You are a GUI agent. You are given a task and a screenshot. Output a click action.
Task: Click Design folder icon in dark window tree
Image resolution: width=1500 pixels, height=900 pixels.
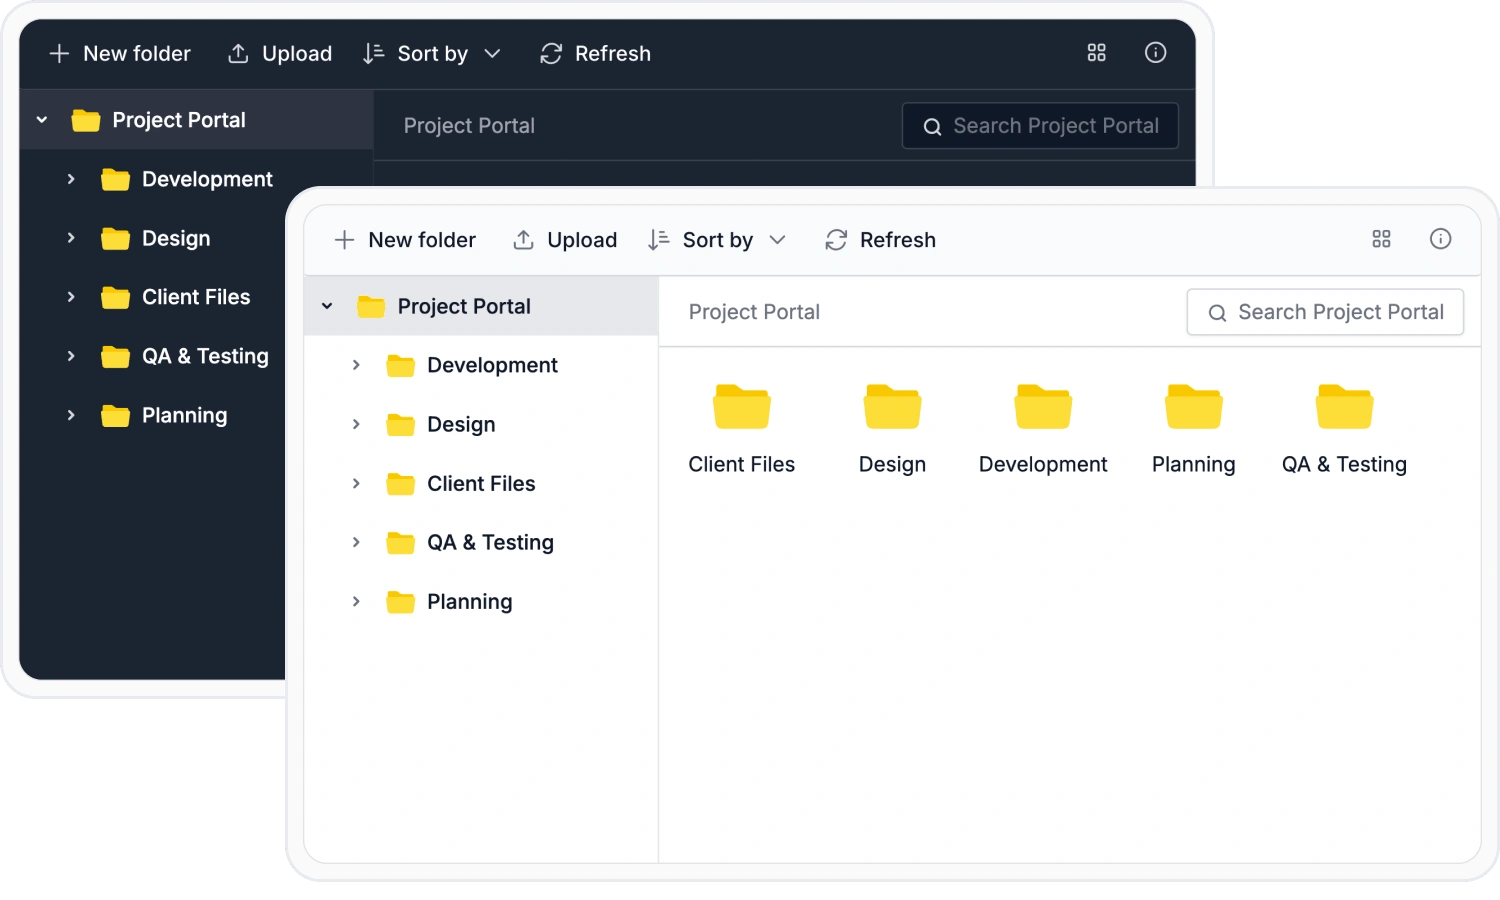coord(115,238)
